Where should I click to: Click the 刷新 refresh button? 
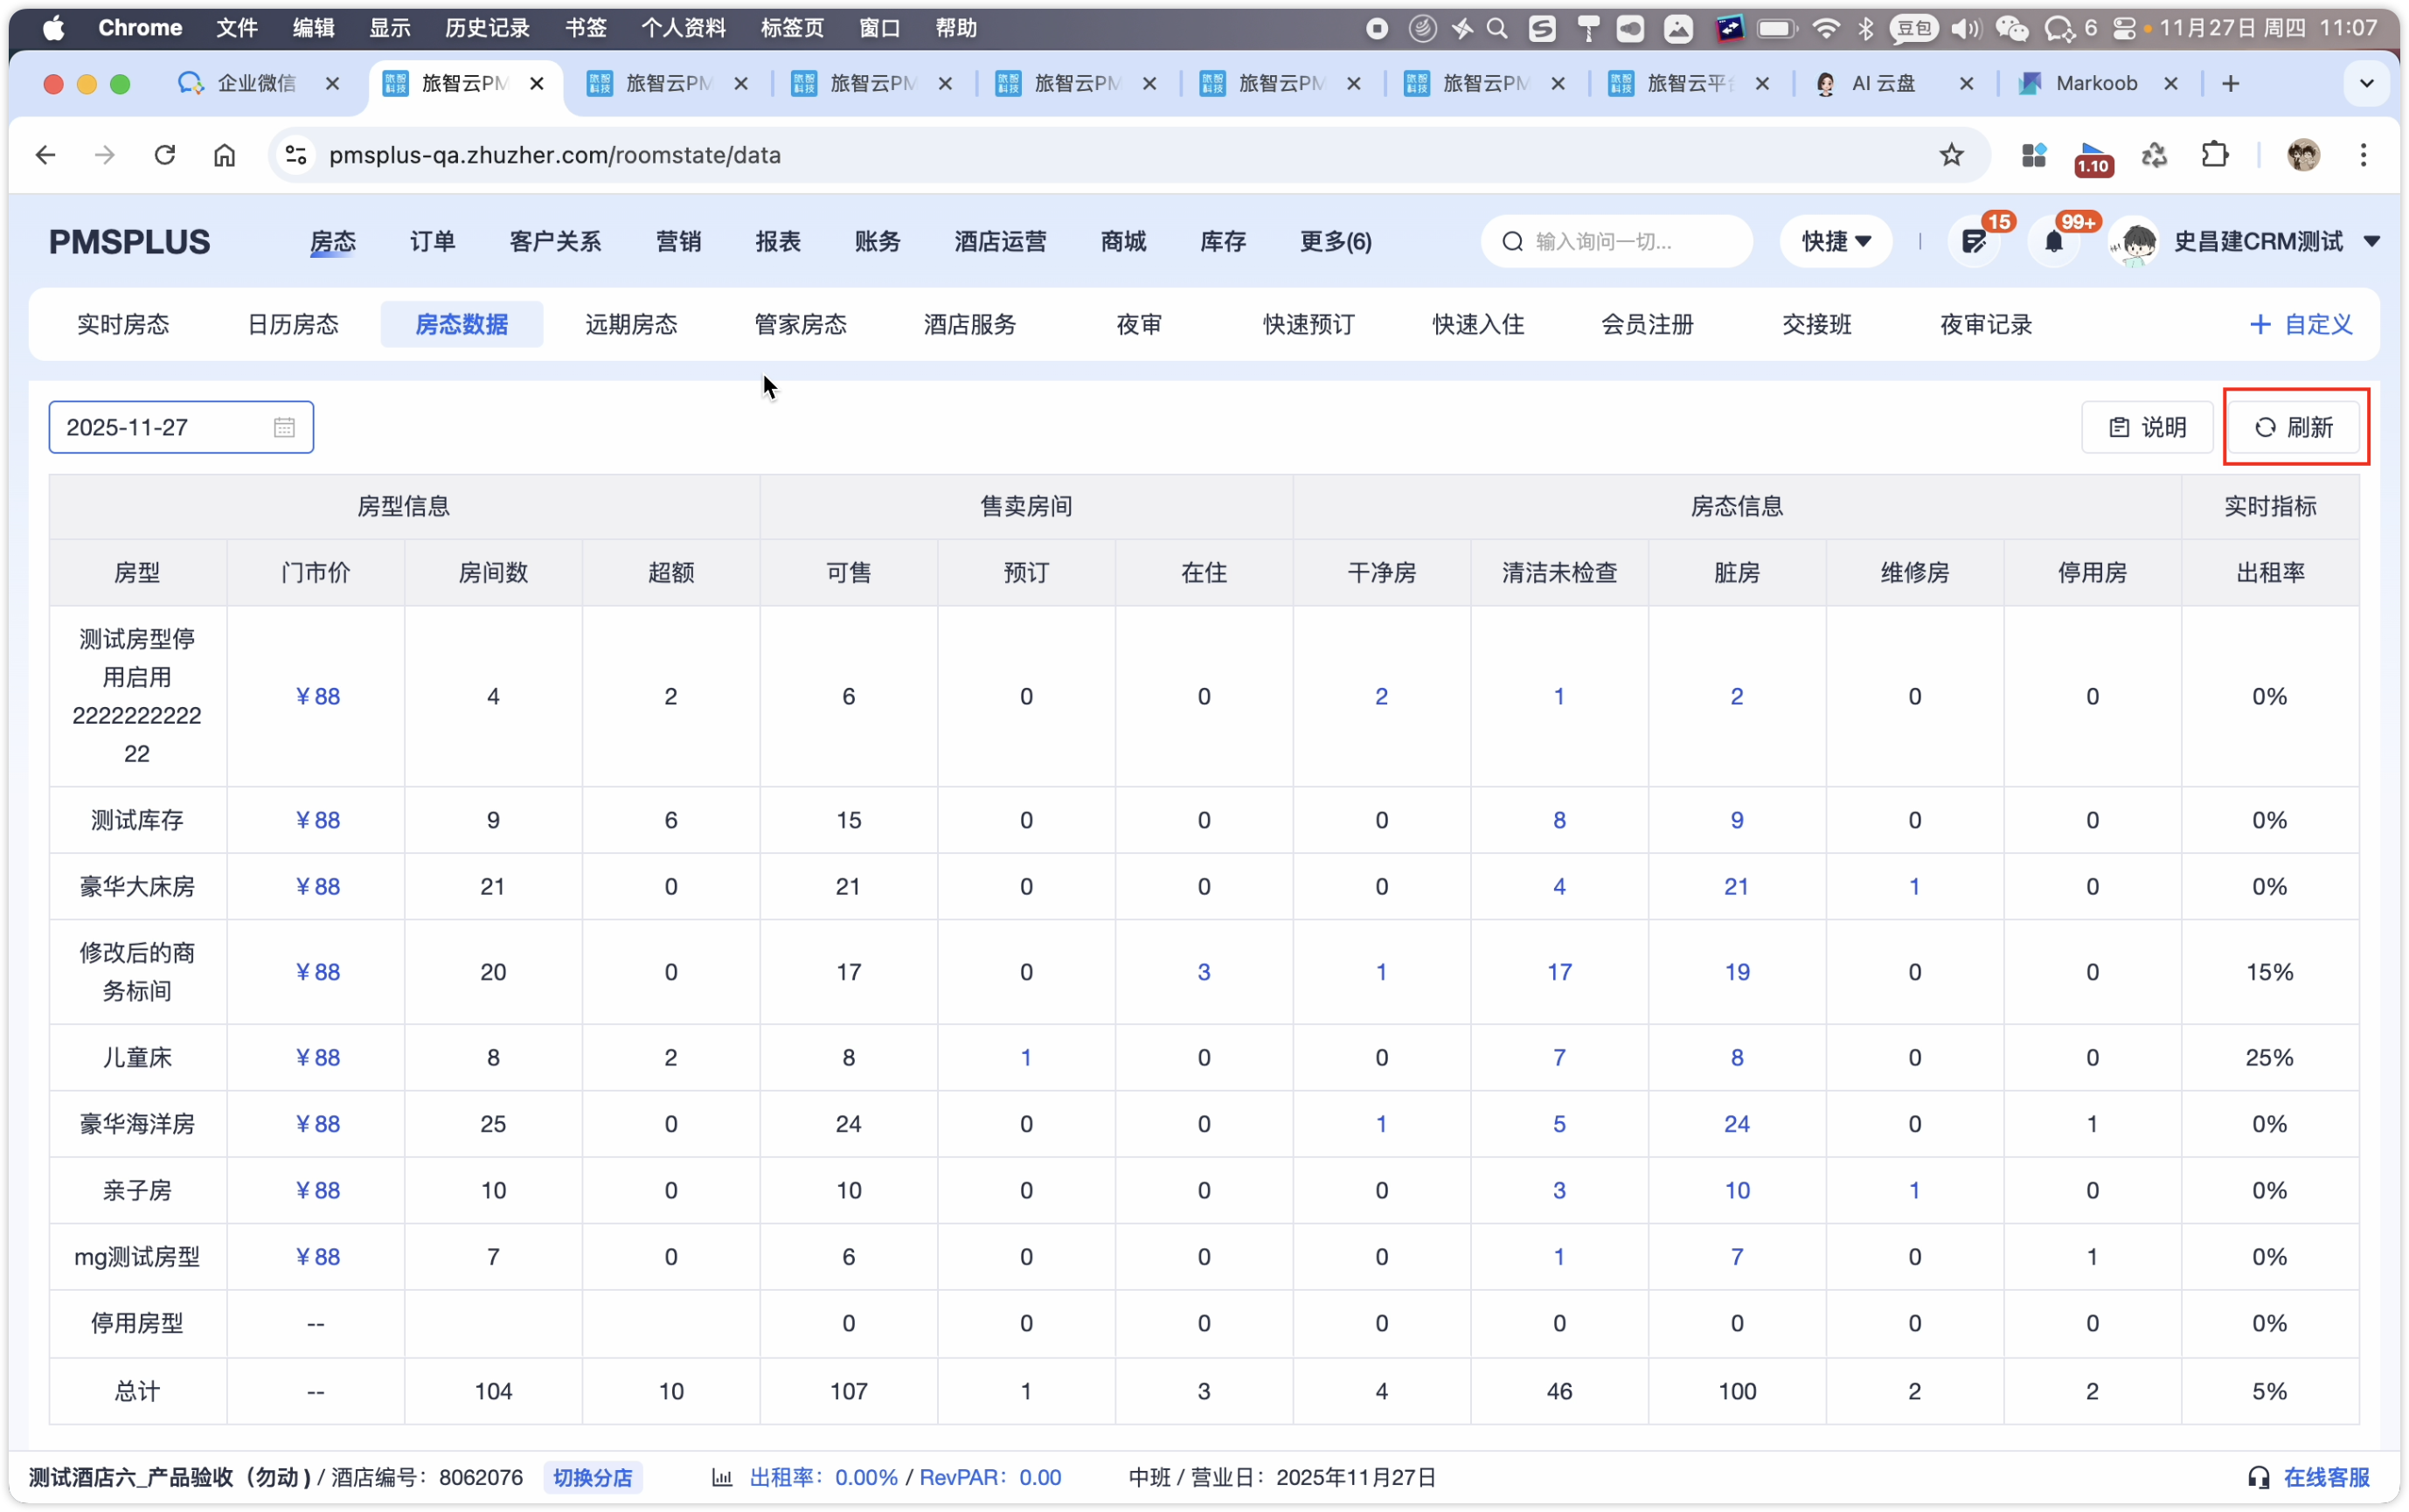tap(2294, 428)
